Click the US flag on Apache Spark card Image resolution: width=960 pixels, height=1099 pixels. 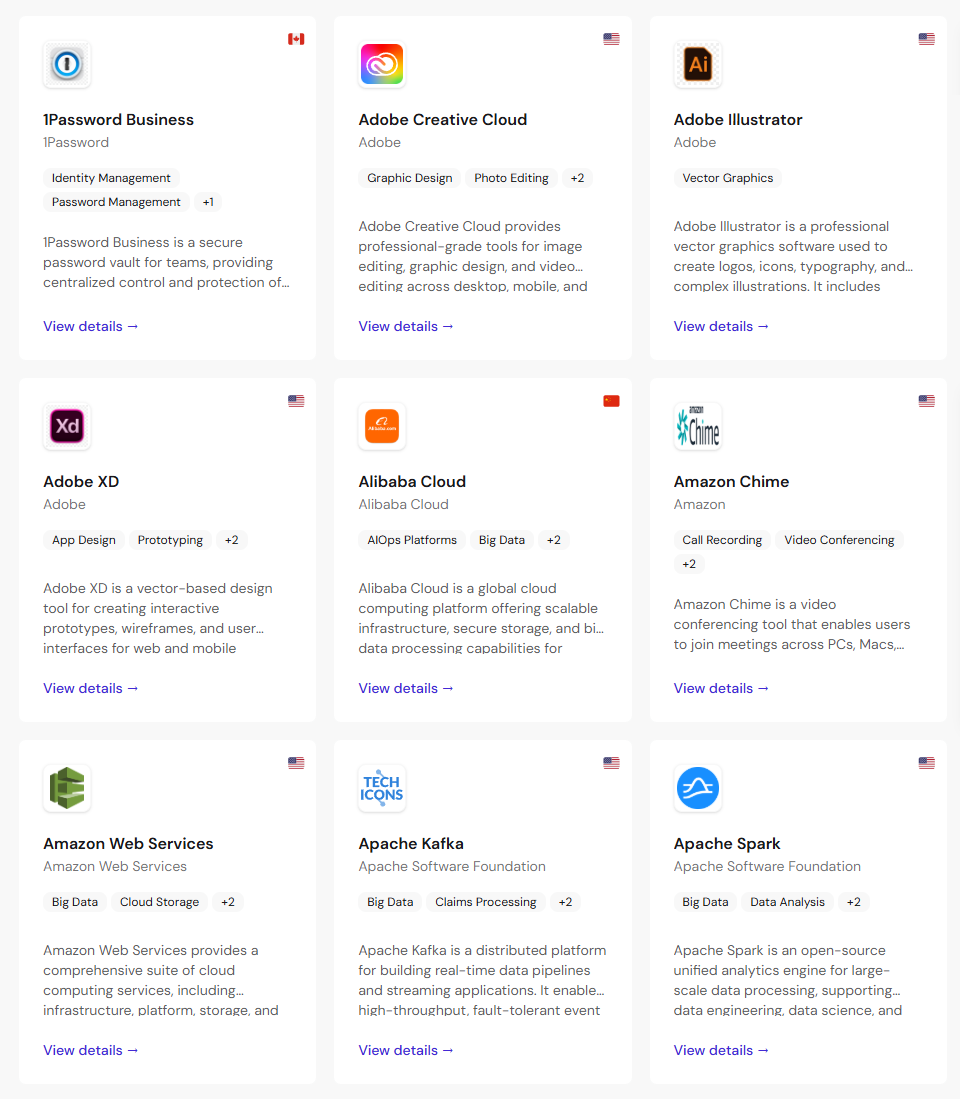pos(927,763)
